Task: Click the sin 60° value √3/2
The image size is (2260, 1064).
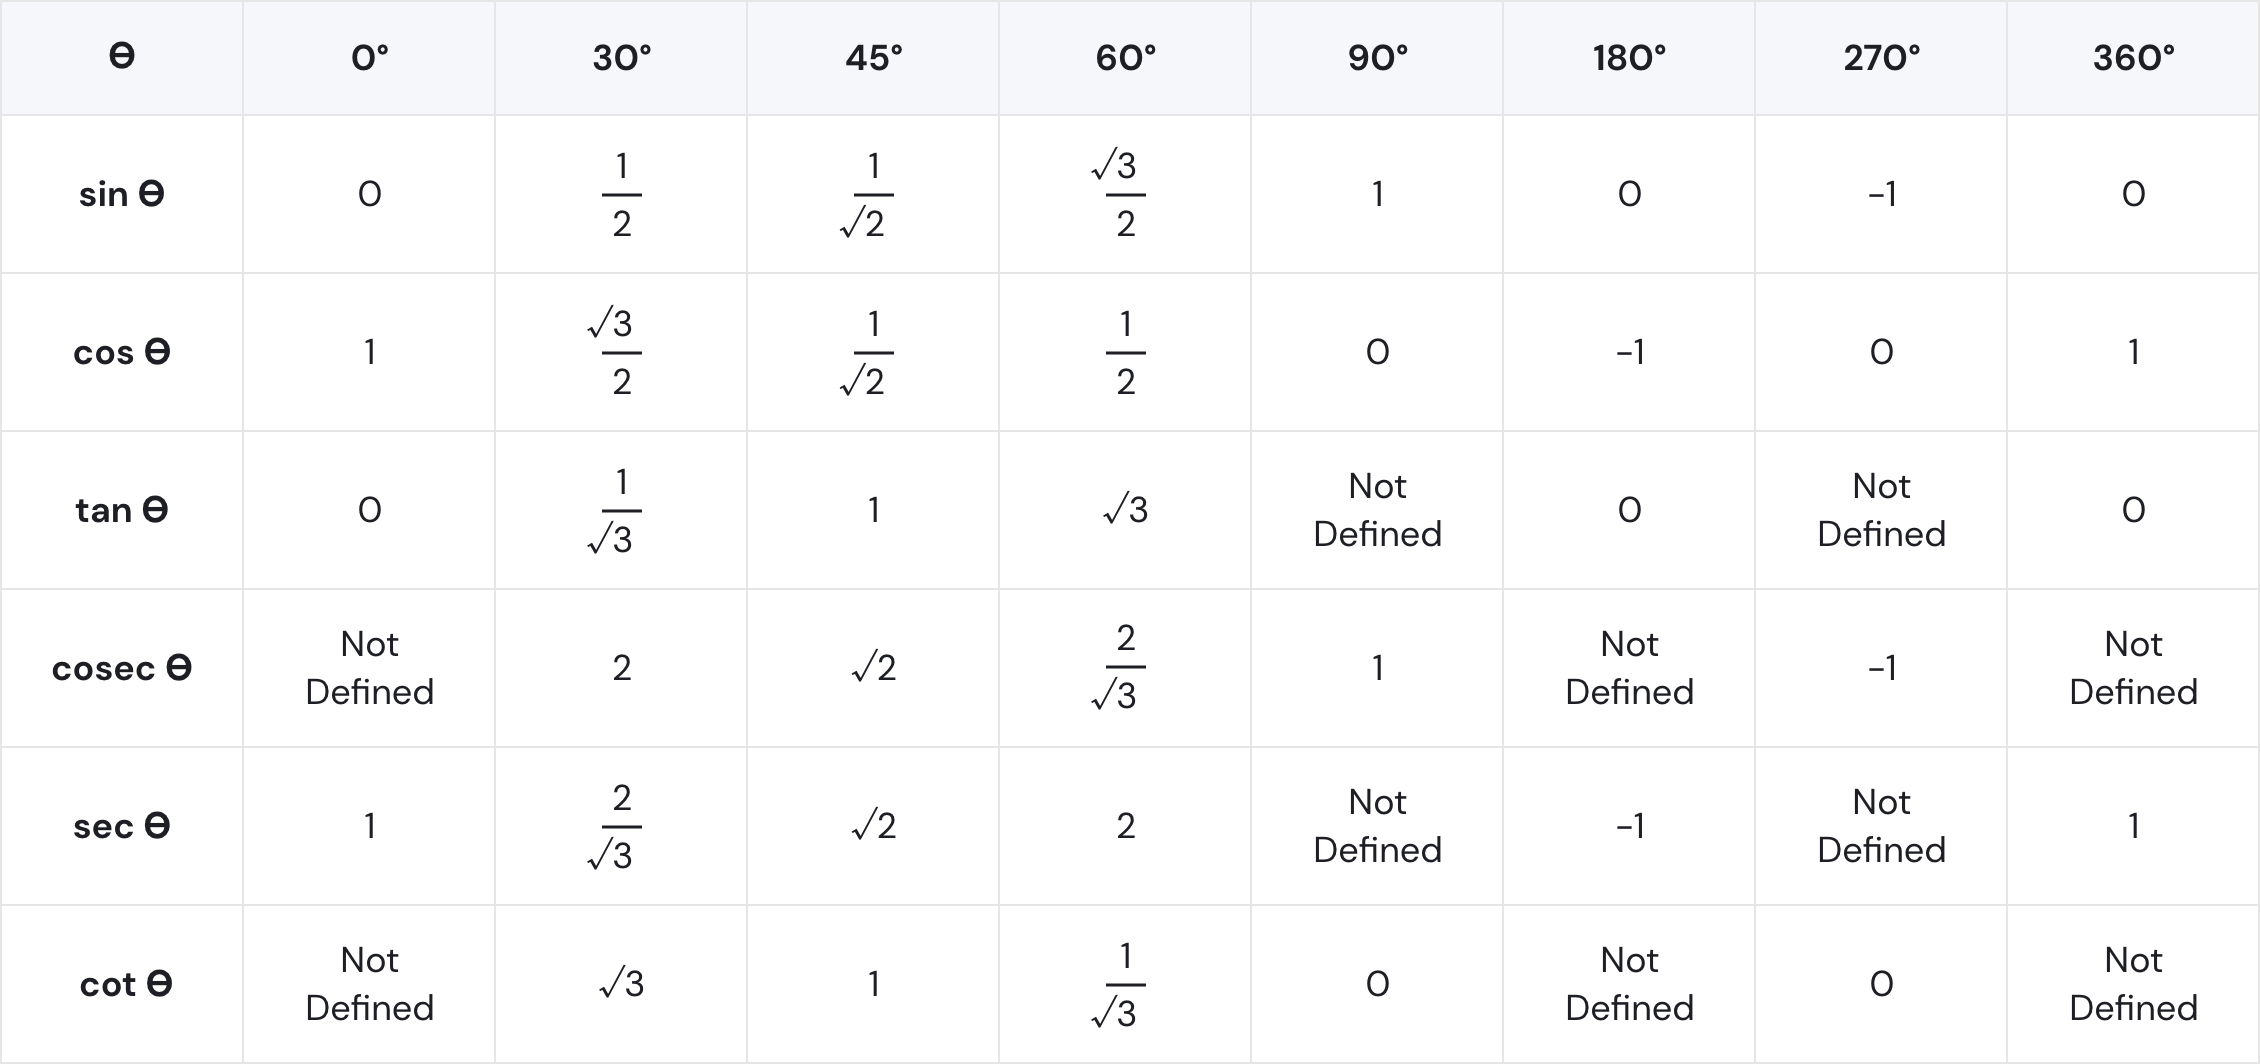Action: [x=1125, y=194]
